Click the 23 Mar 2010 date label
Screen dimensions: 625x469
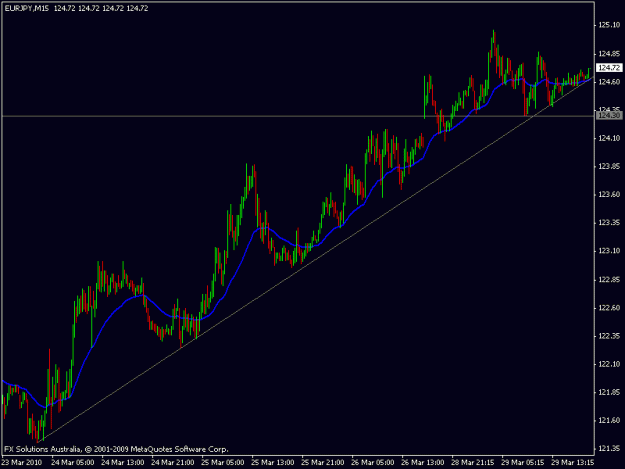(x=22, y=463)
